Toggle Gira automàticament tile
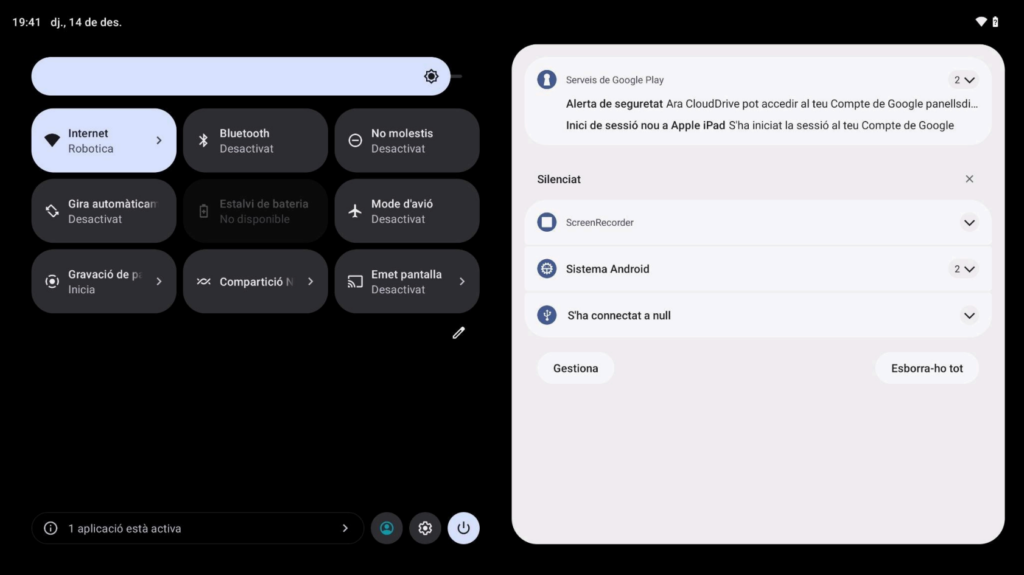1024x575 pixels. pos(104,211)
